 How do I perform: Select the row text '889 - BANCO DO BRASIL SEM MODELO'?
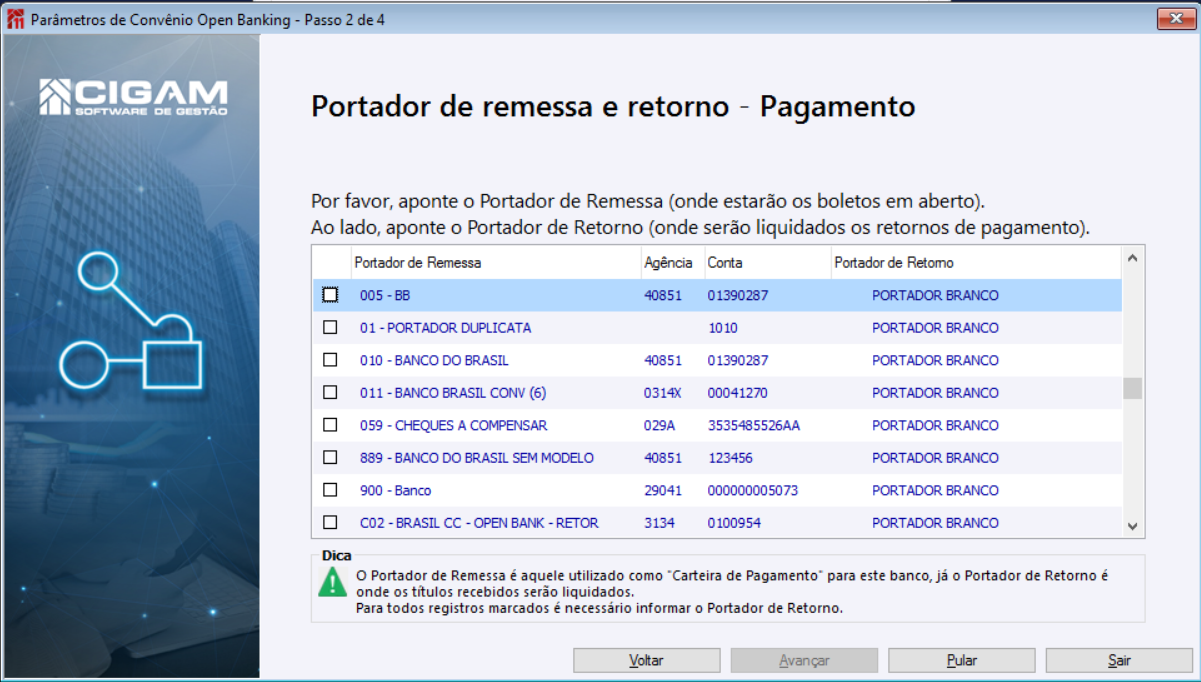tap(477, 458)
